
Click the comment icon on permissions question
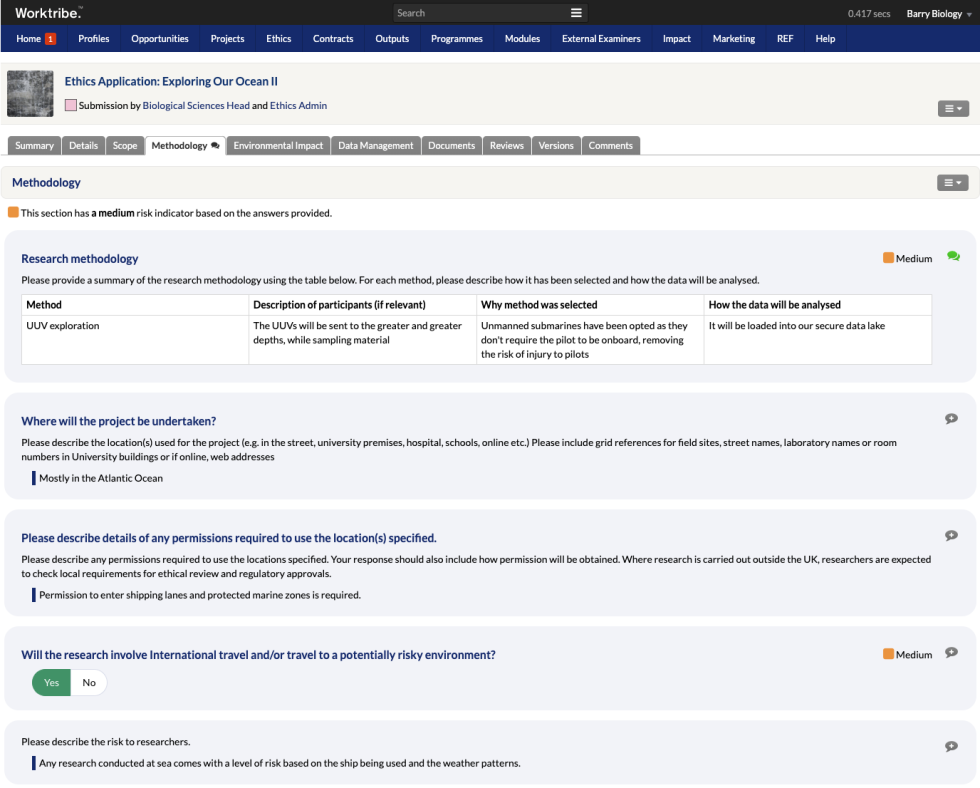pyautogui.click(x=951, y=535)
